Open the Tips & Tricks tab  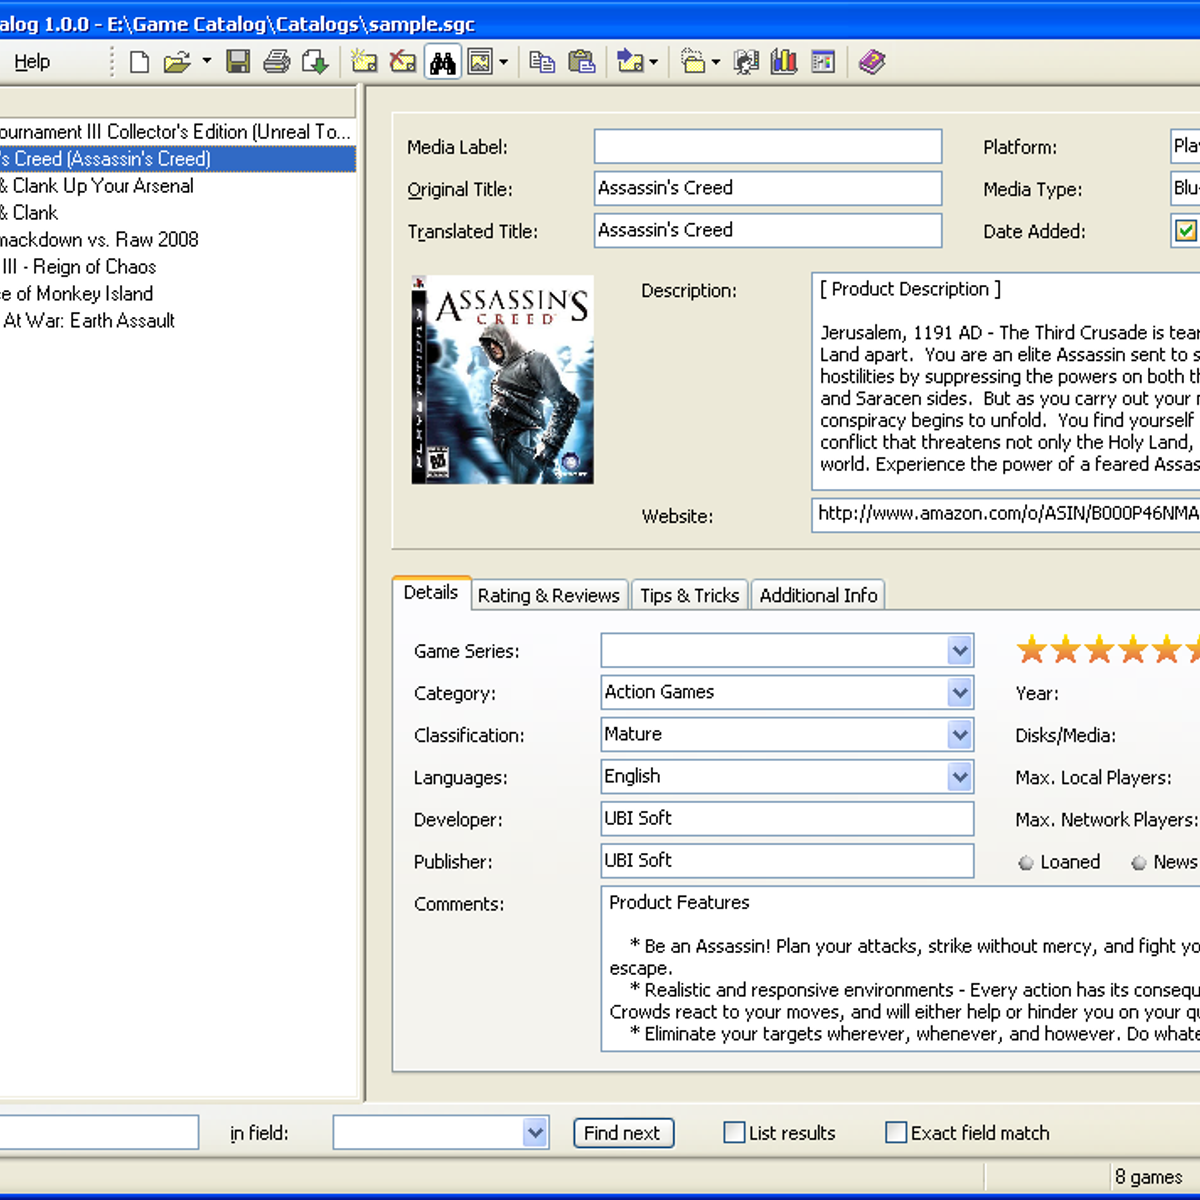click(x=690, y=595)
